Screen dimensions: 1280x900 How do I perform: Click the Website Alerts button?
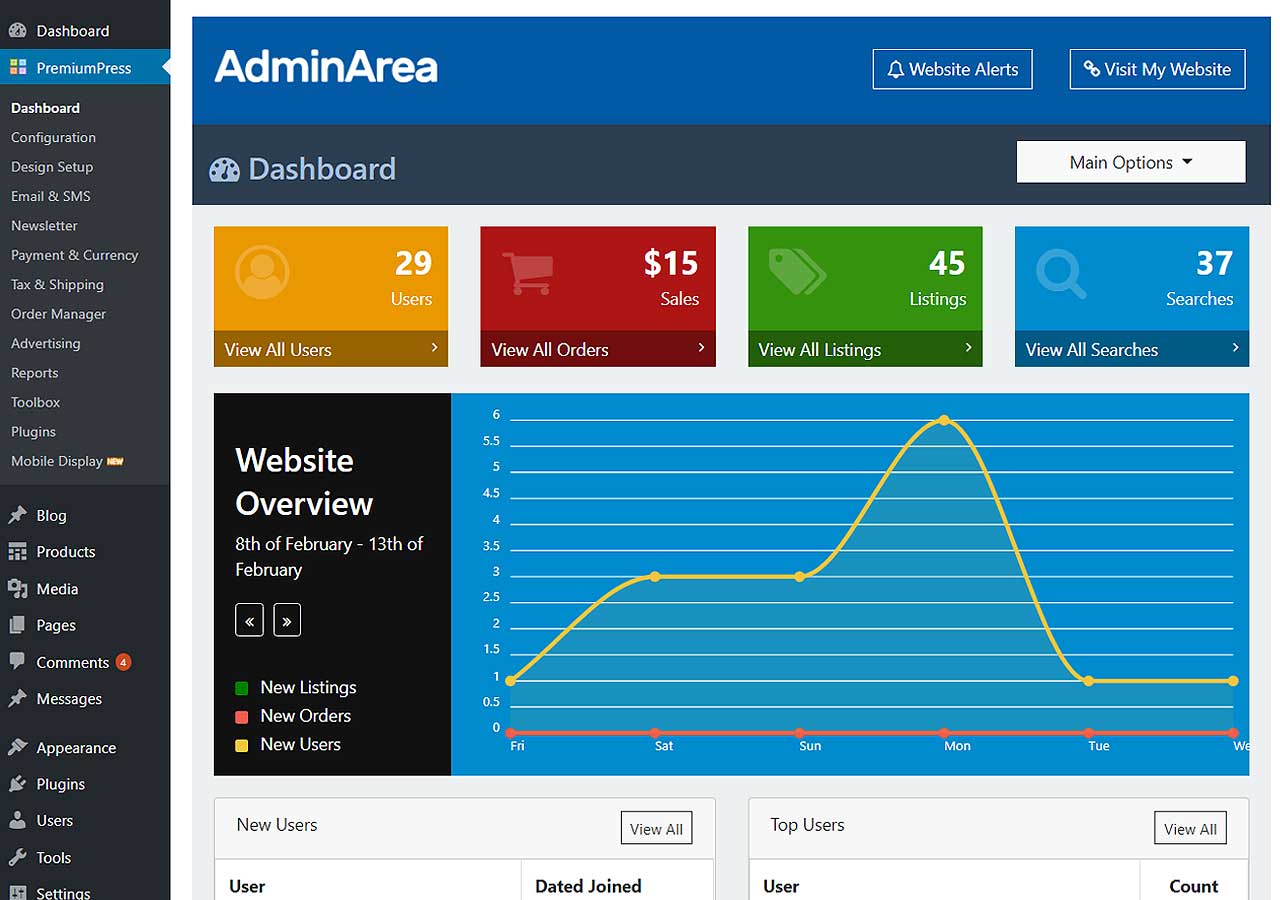coord(952,70)
